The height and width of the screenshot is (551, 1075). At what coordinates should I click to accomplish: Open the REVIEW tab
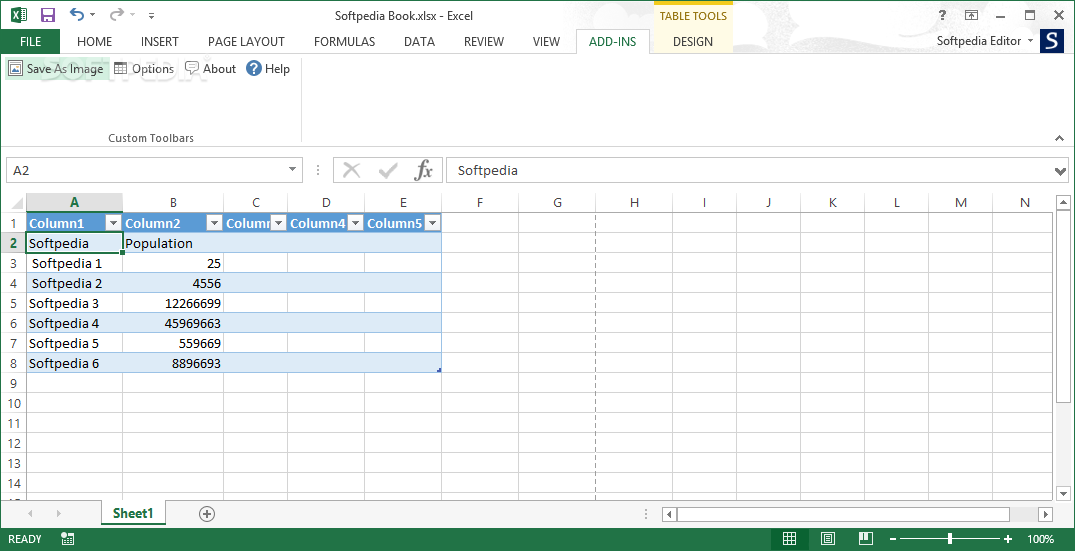(484, 41)
